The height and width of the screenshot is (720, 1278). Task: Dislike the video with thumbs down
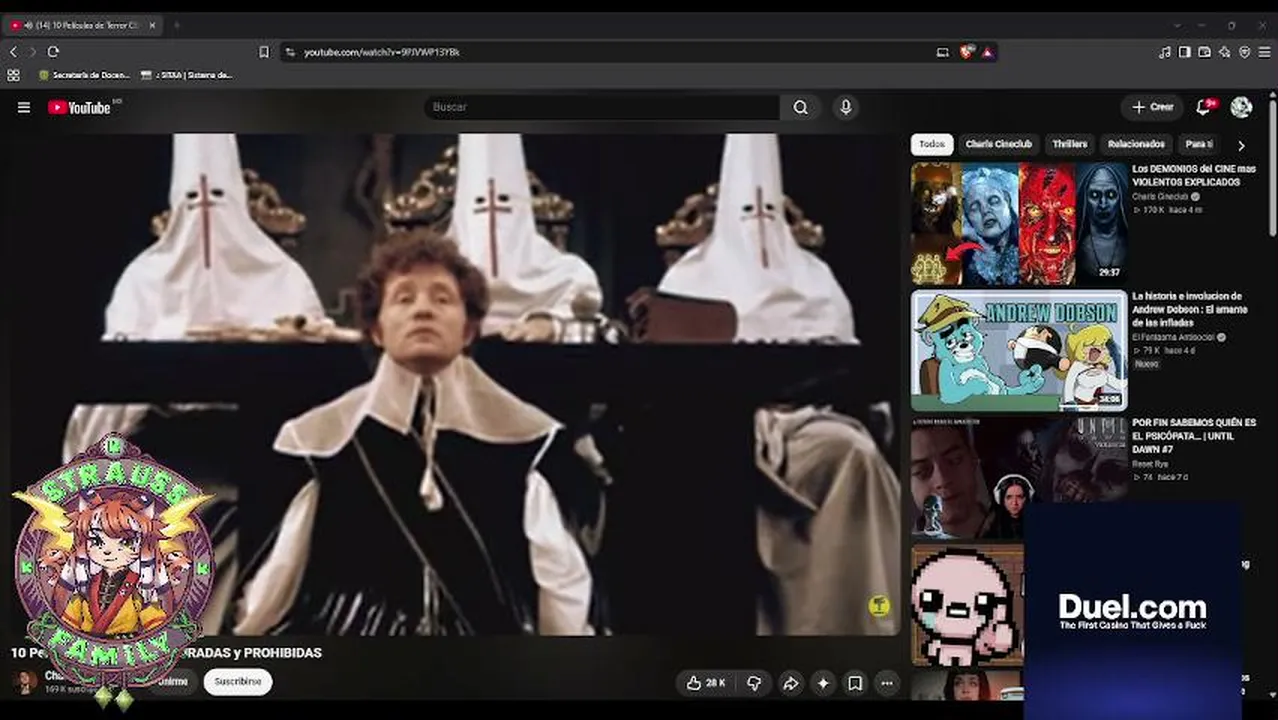pyautogui.click(x=754, y=683)
